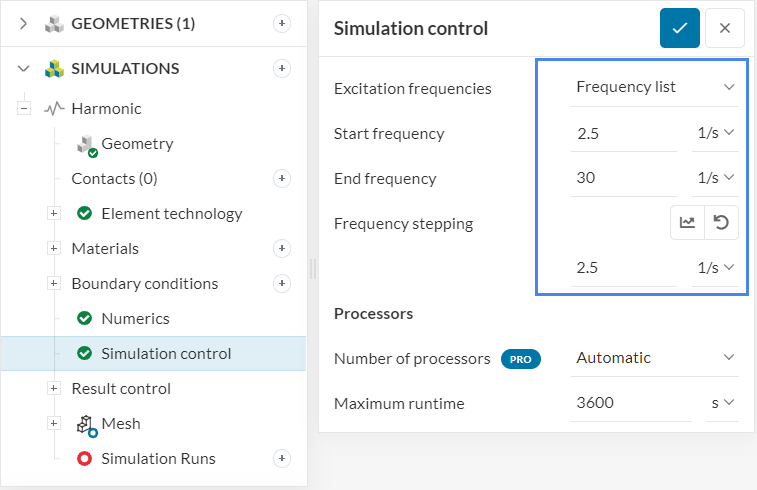Viewport: 757px width, 490px height.
Task: Collapse the Harmonic simulation tree
Action: click(24, 109)
